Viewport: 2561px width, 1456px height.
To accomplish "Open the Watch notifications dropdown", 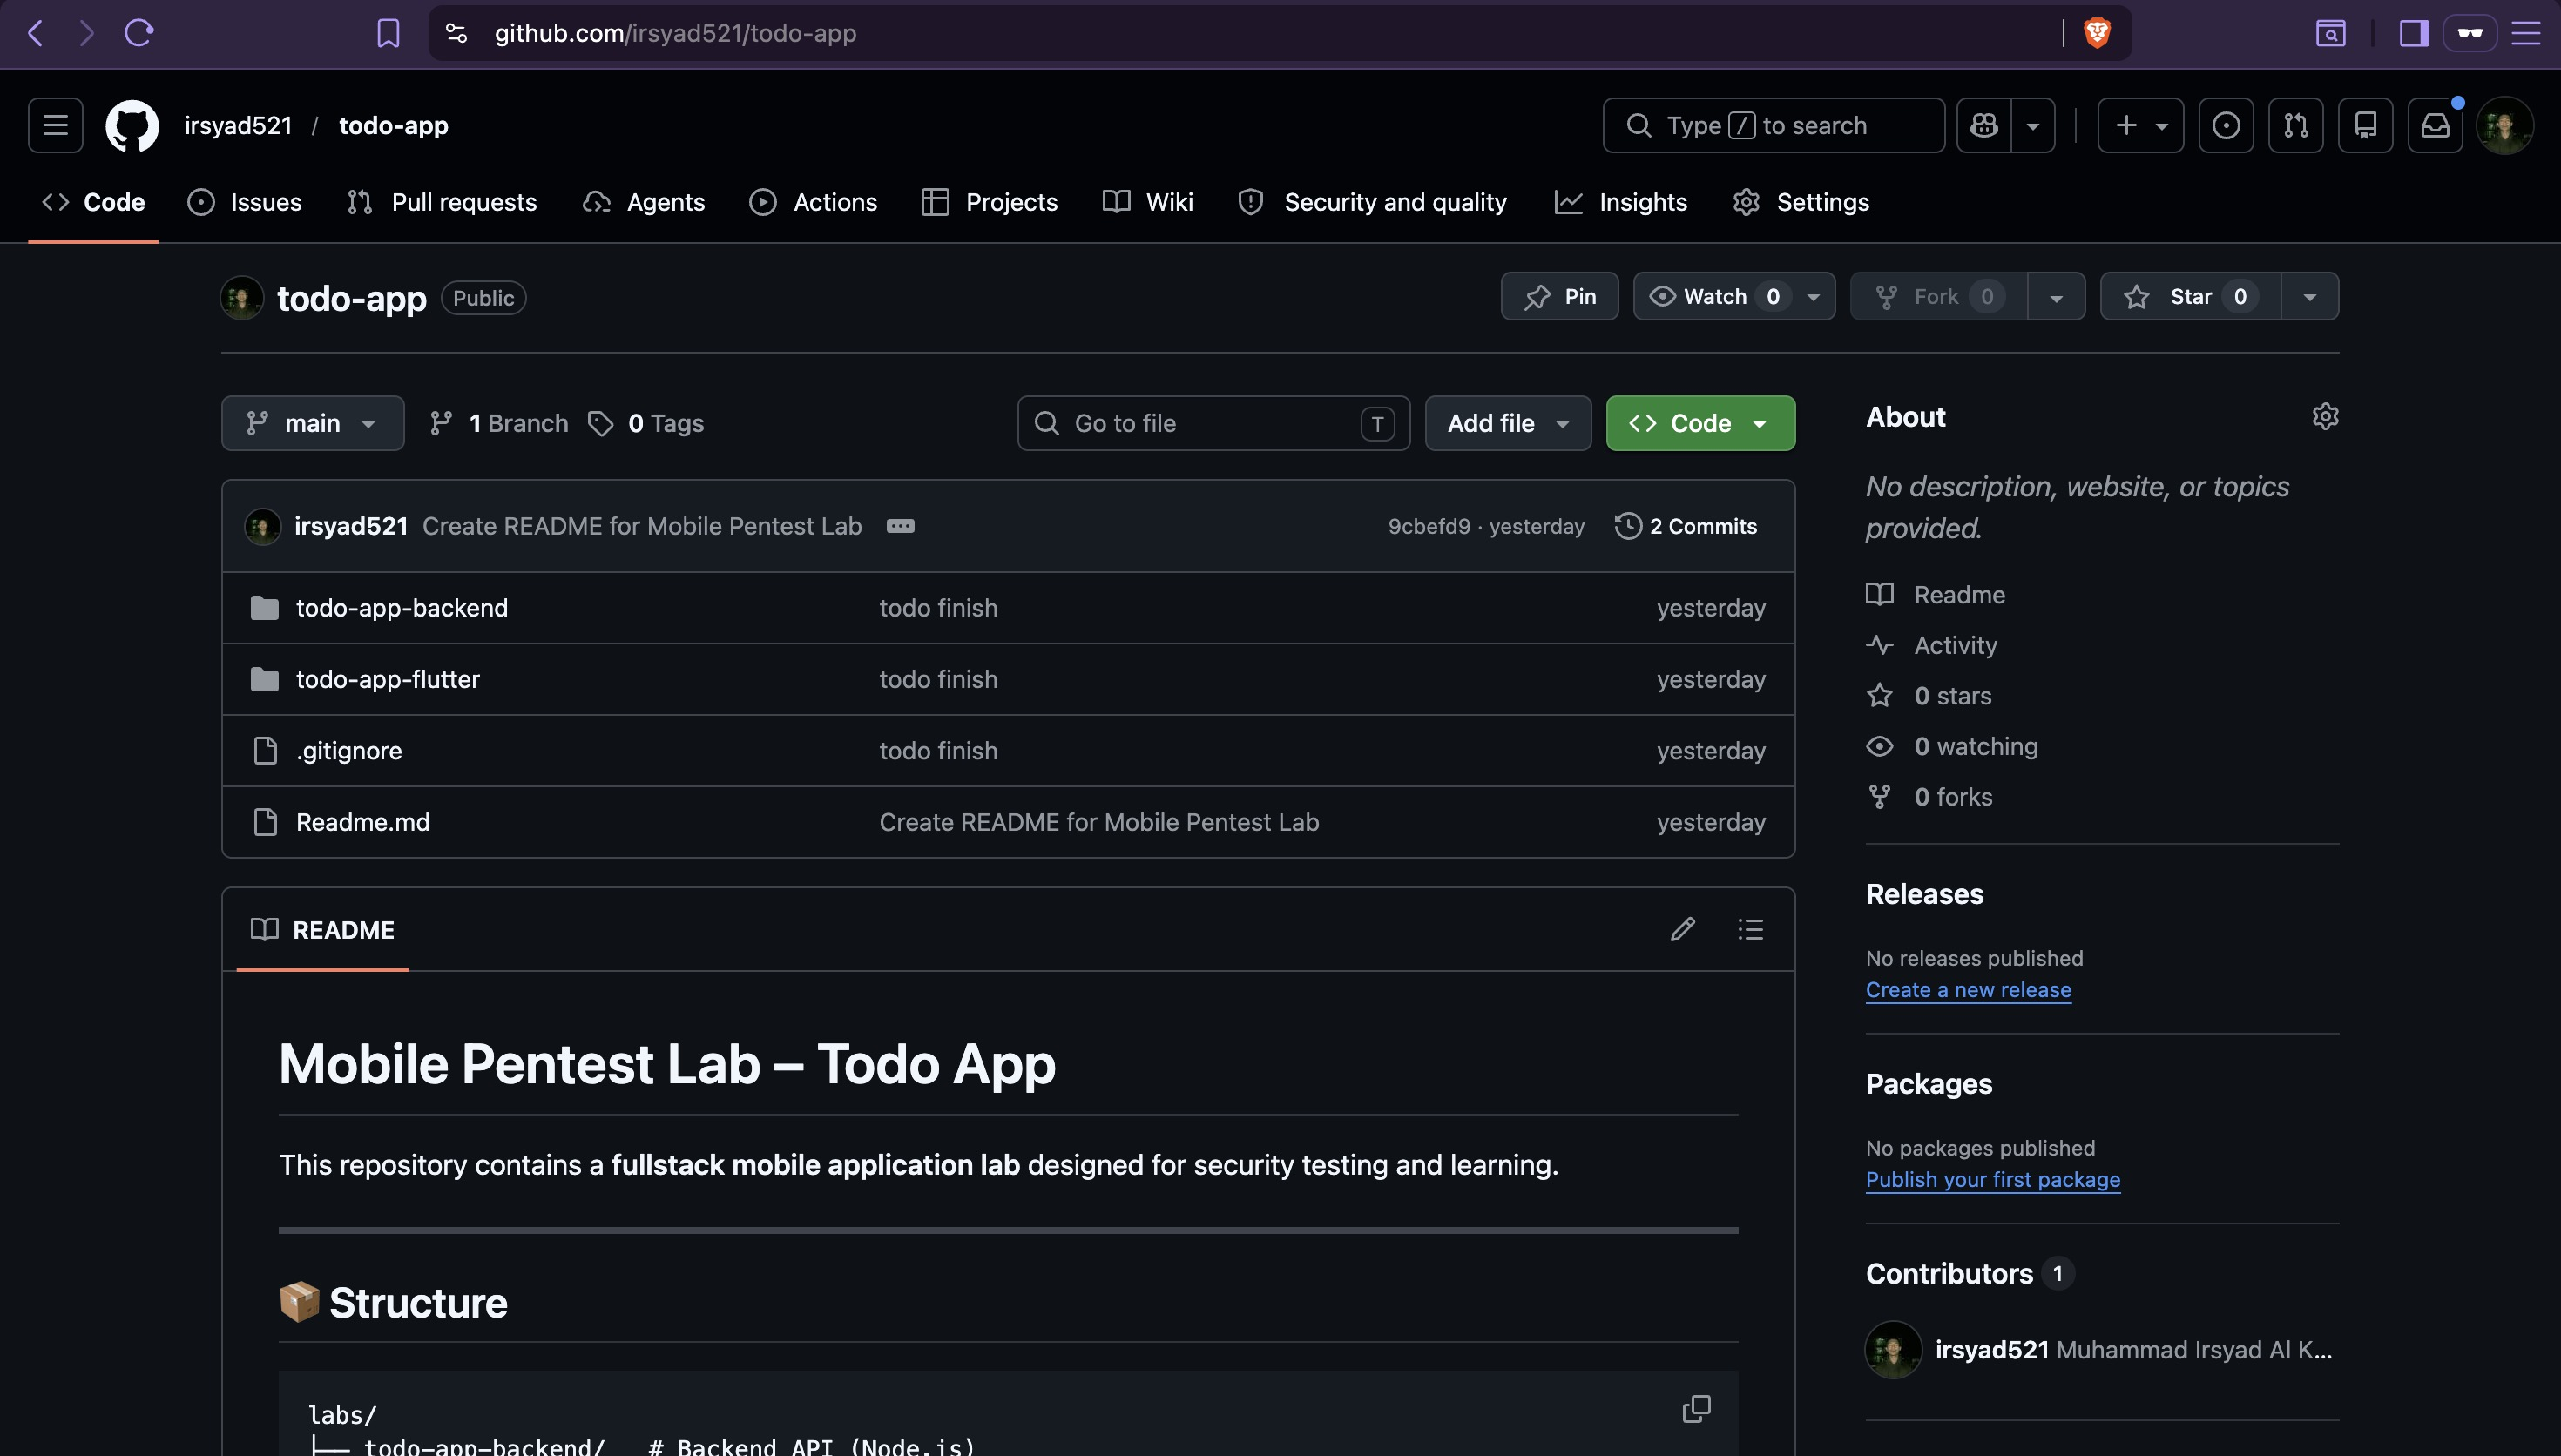I will pyautogui.click(x=1734, y=296).
